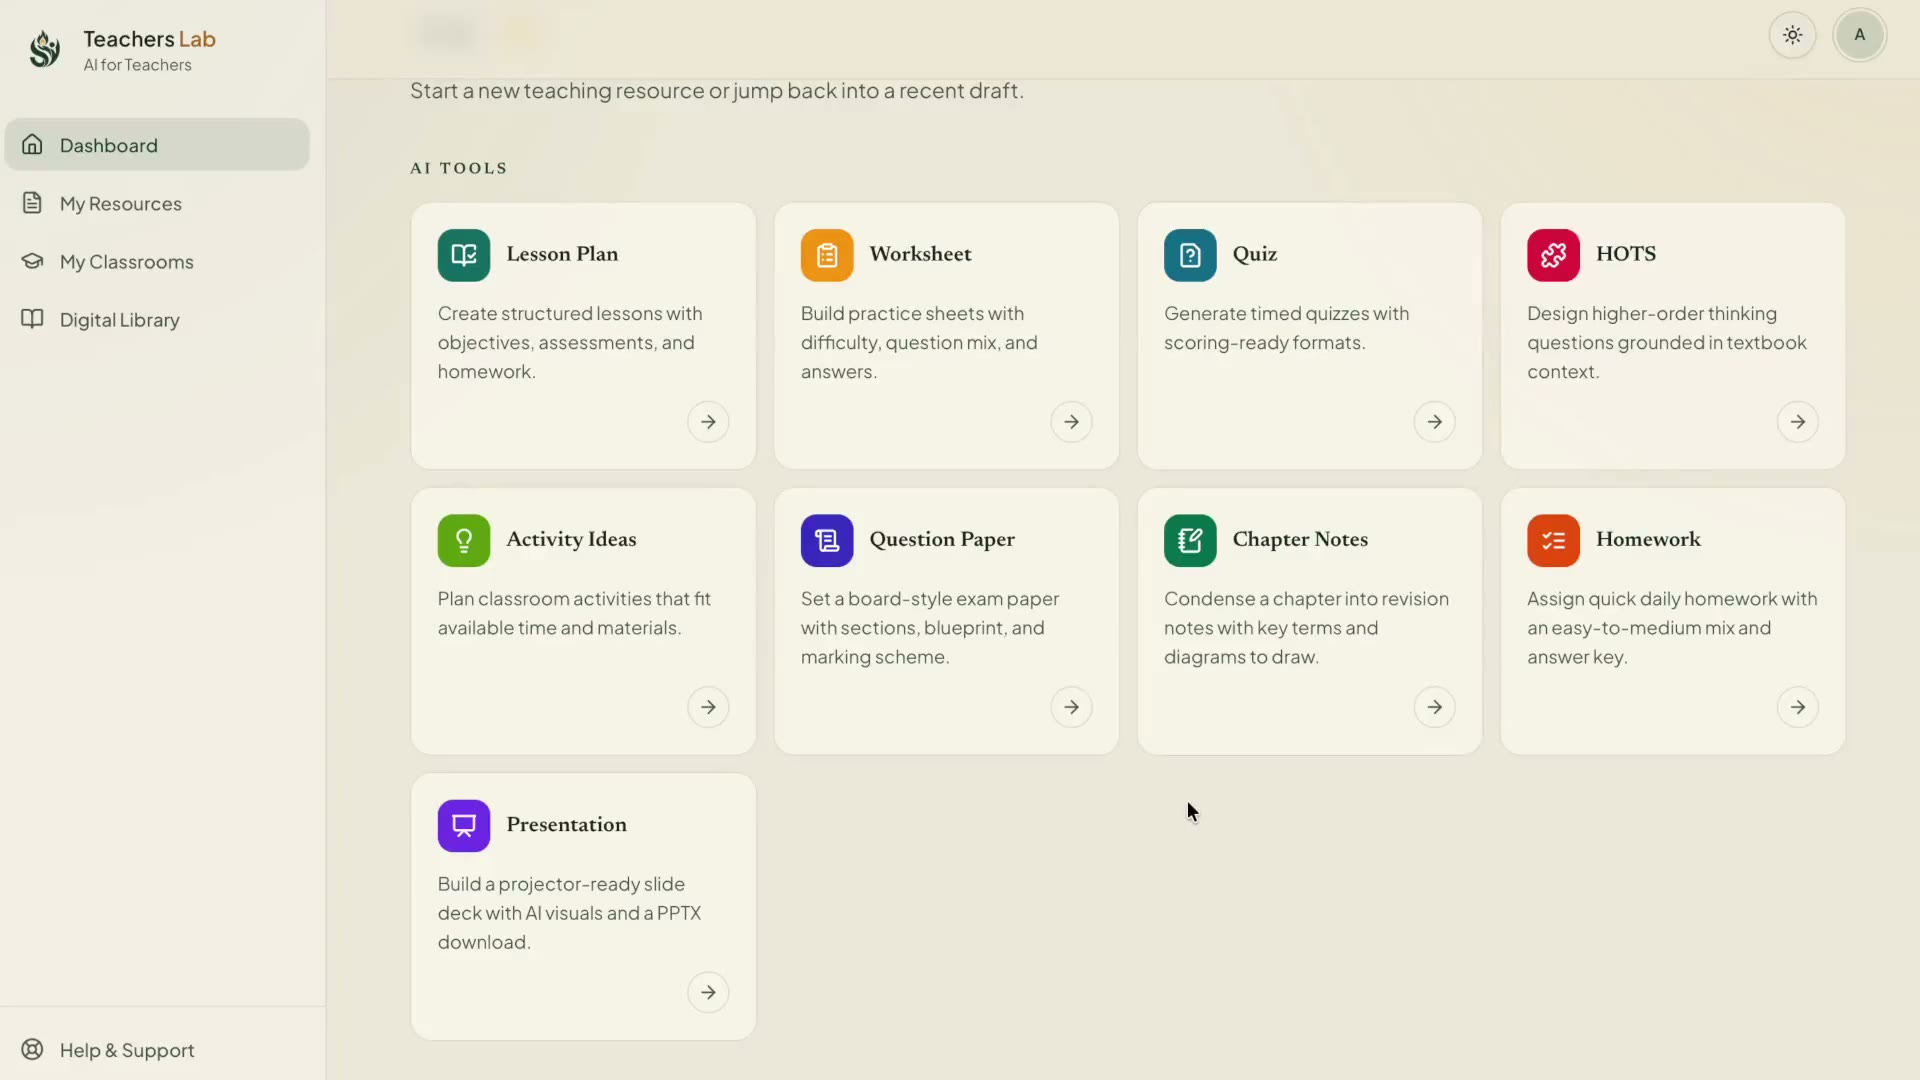Select the Activity Ideas card title
The width and height of the screenshot is (1920, 1080).
pos(571,539)
